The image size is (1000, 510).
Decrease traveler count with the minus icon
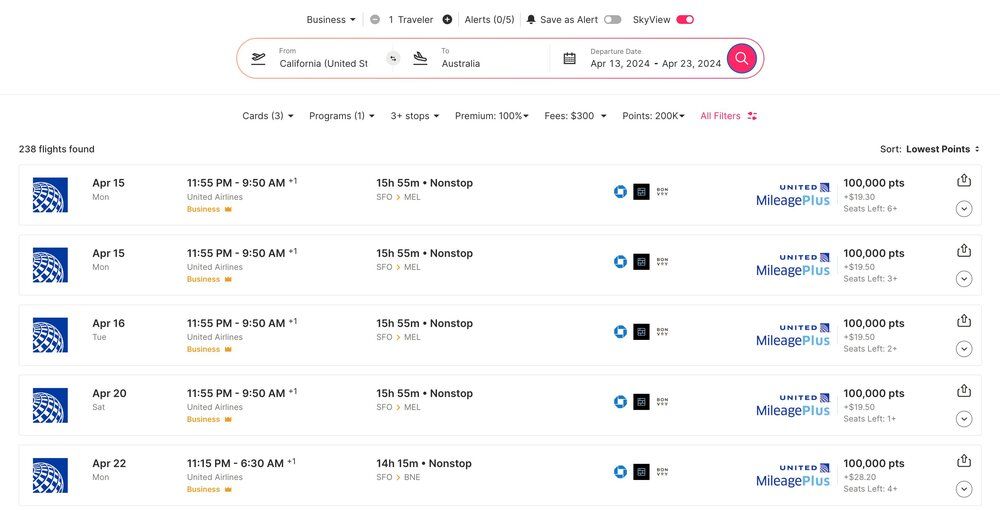pyautogui.click(x=375, y=19)
